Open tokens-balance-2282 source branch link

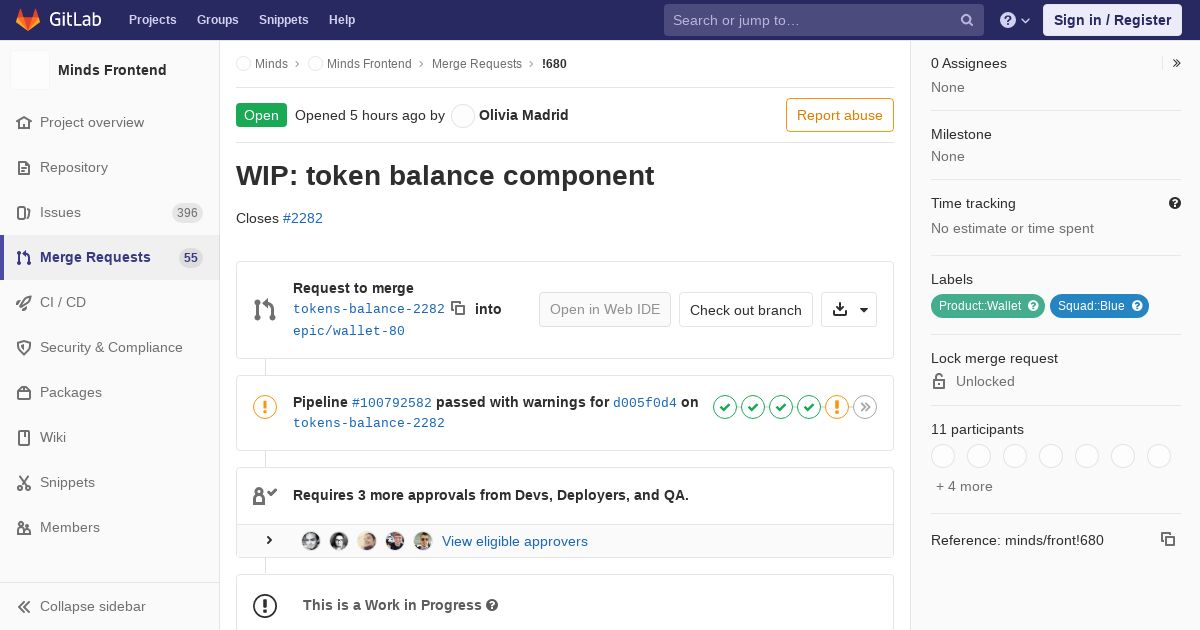tap(369, 309)
